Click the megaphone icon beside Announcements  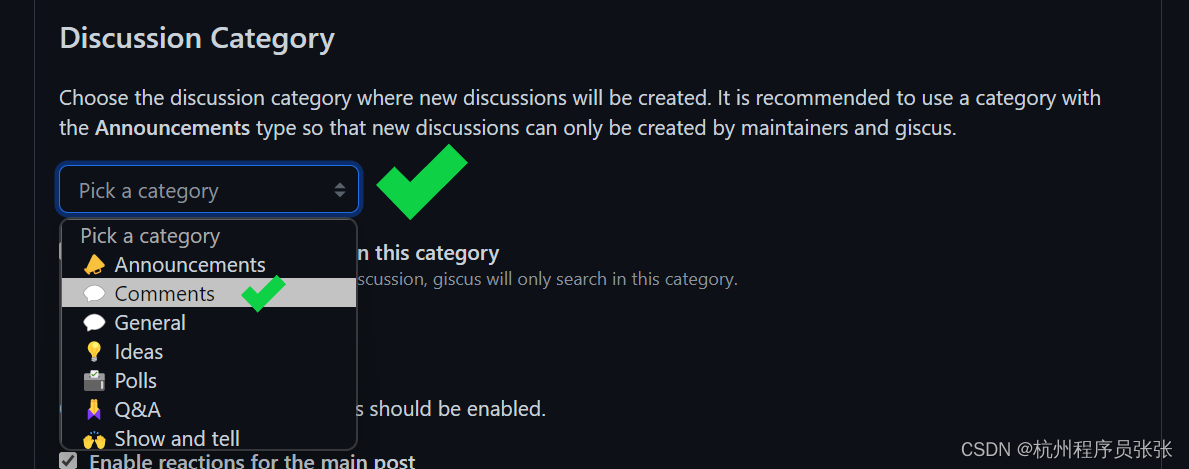click(94, 265)
